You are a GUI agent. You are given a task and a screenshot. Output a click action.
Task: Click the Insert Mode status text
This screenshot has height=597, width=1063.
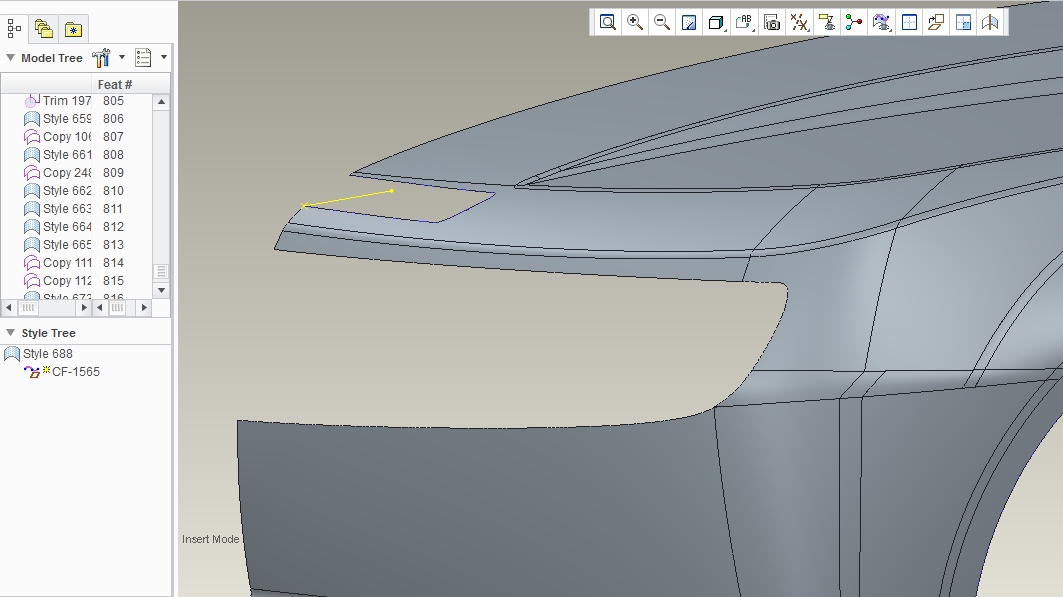coord(210,539)
